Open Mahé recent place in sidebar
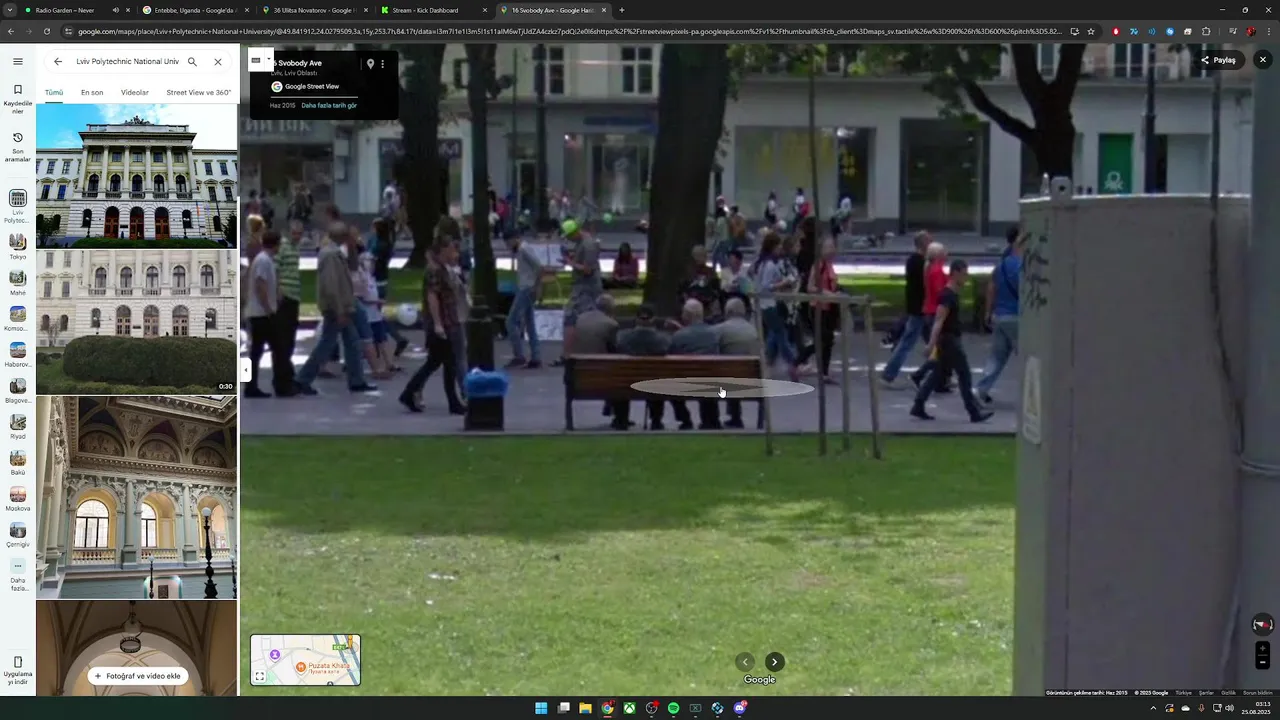This screenshot has height=720, width=1280. click(x=17, y=283)
